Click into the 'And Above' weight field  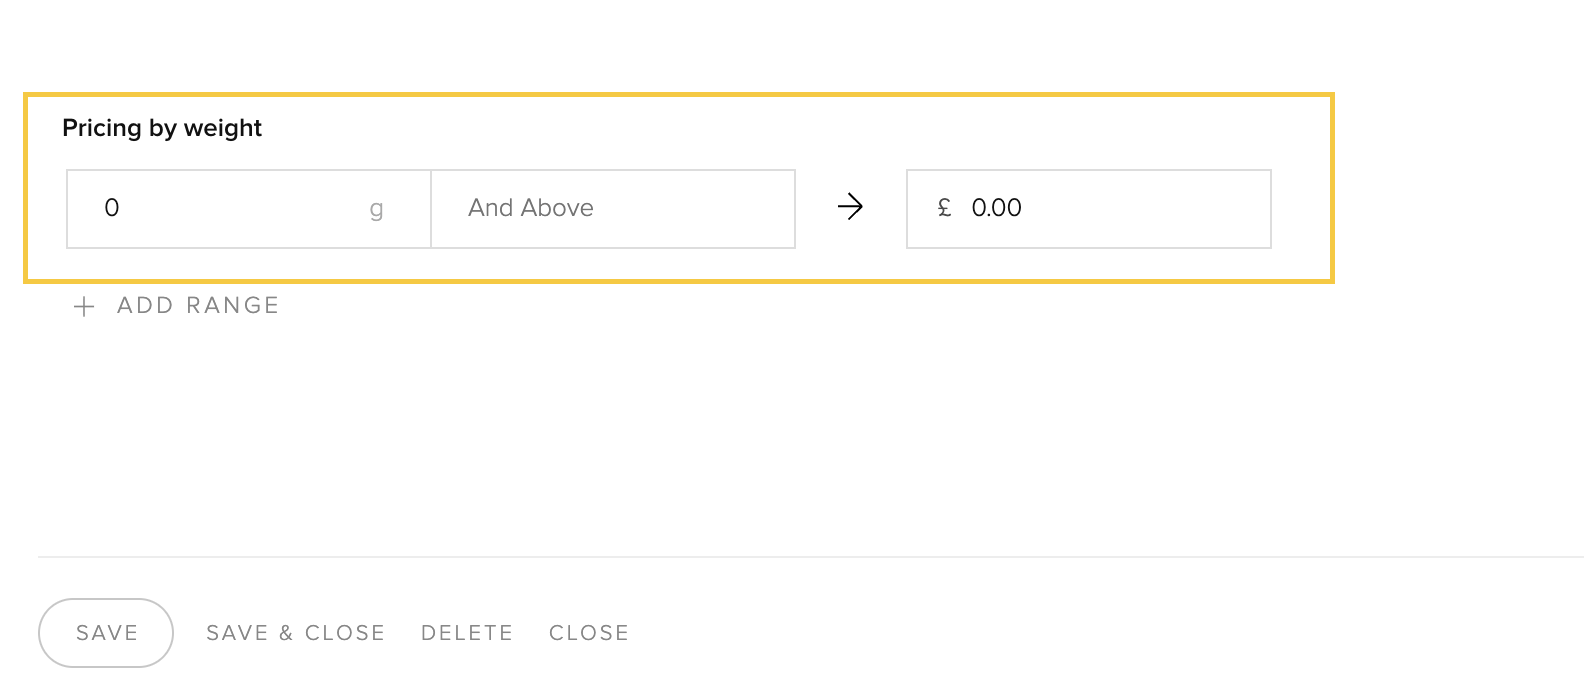pyautogui.click(x=612, y=208)
